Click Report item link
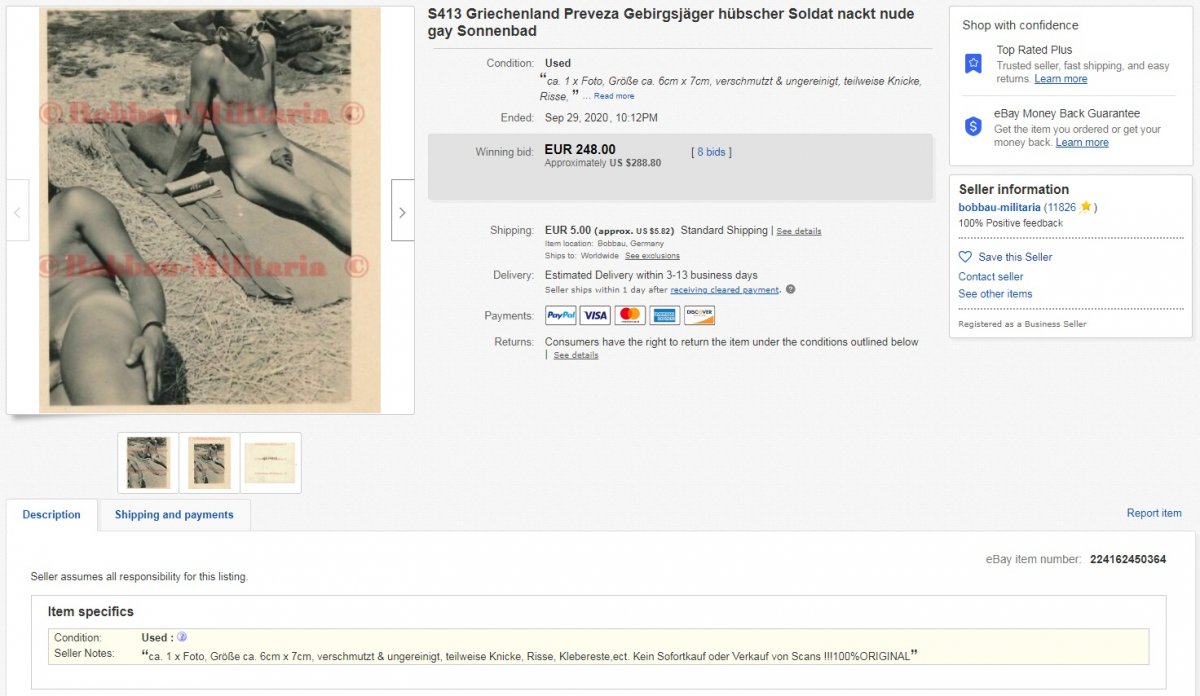Viewport: 1200px width, 696px height. click(x=1154, y=513)
